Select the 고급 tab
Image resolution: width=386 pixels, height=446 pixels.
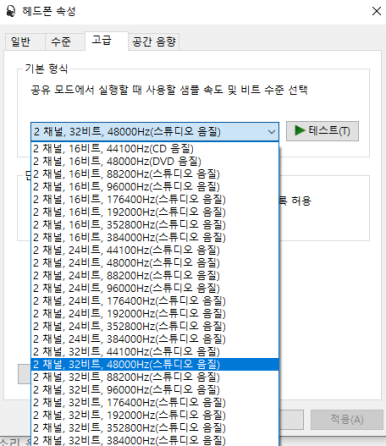pos(106,41)
